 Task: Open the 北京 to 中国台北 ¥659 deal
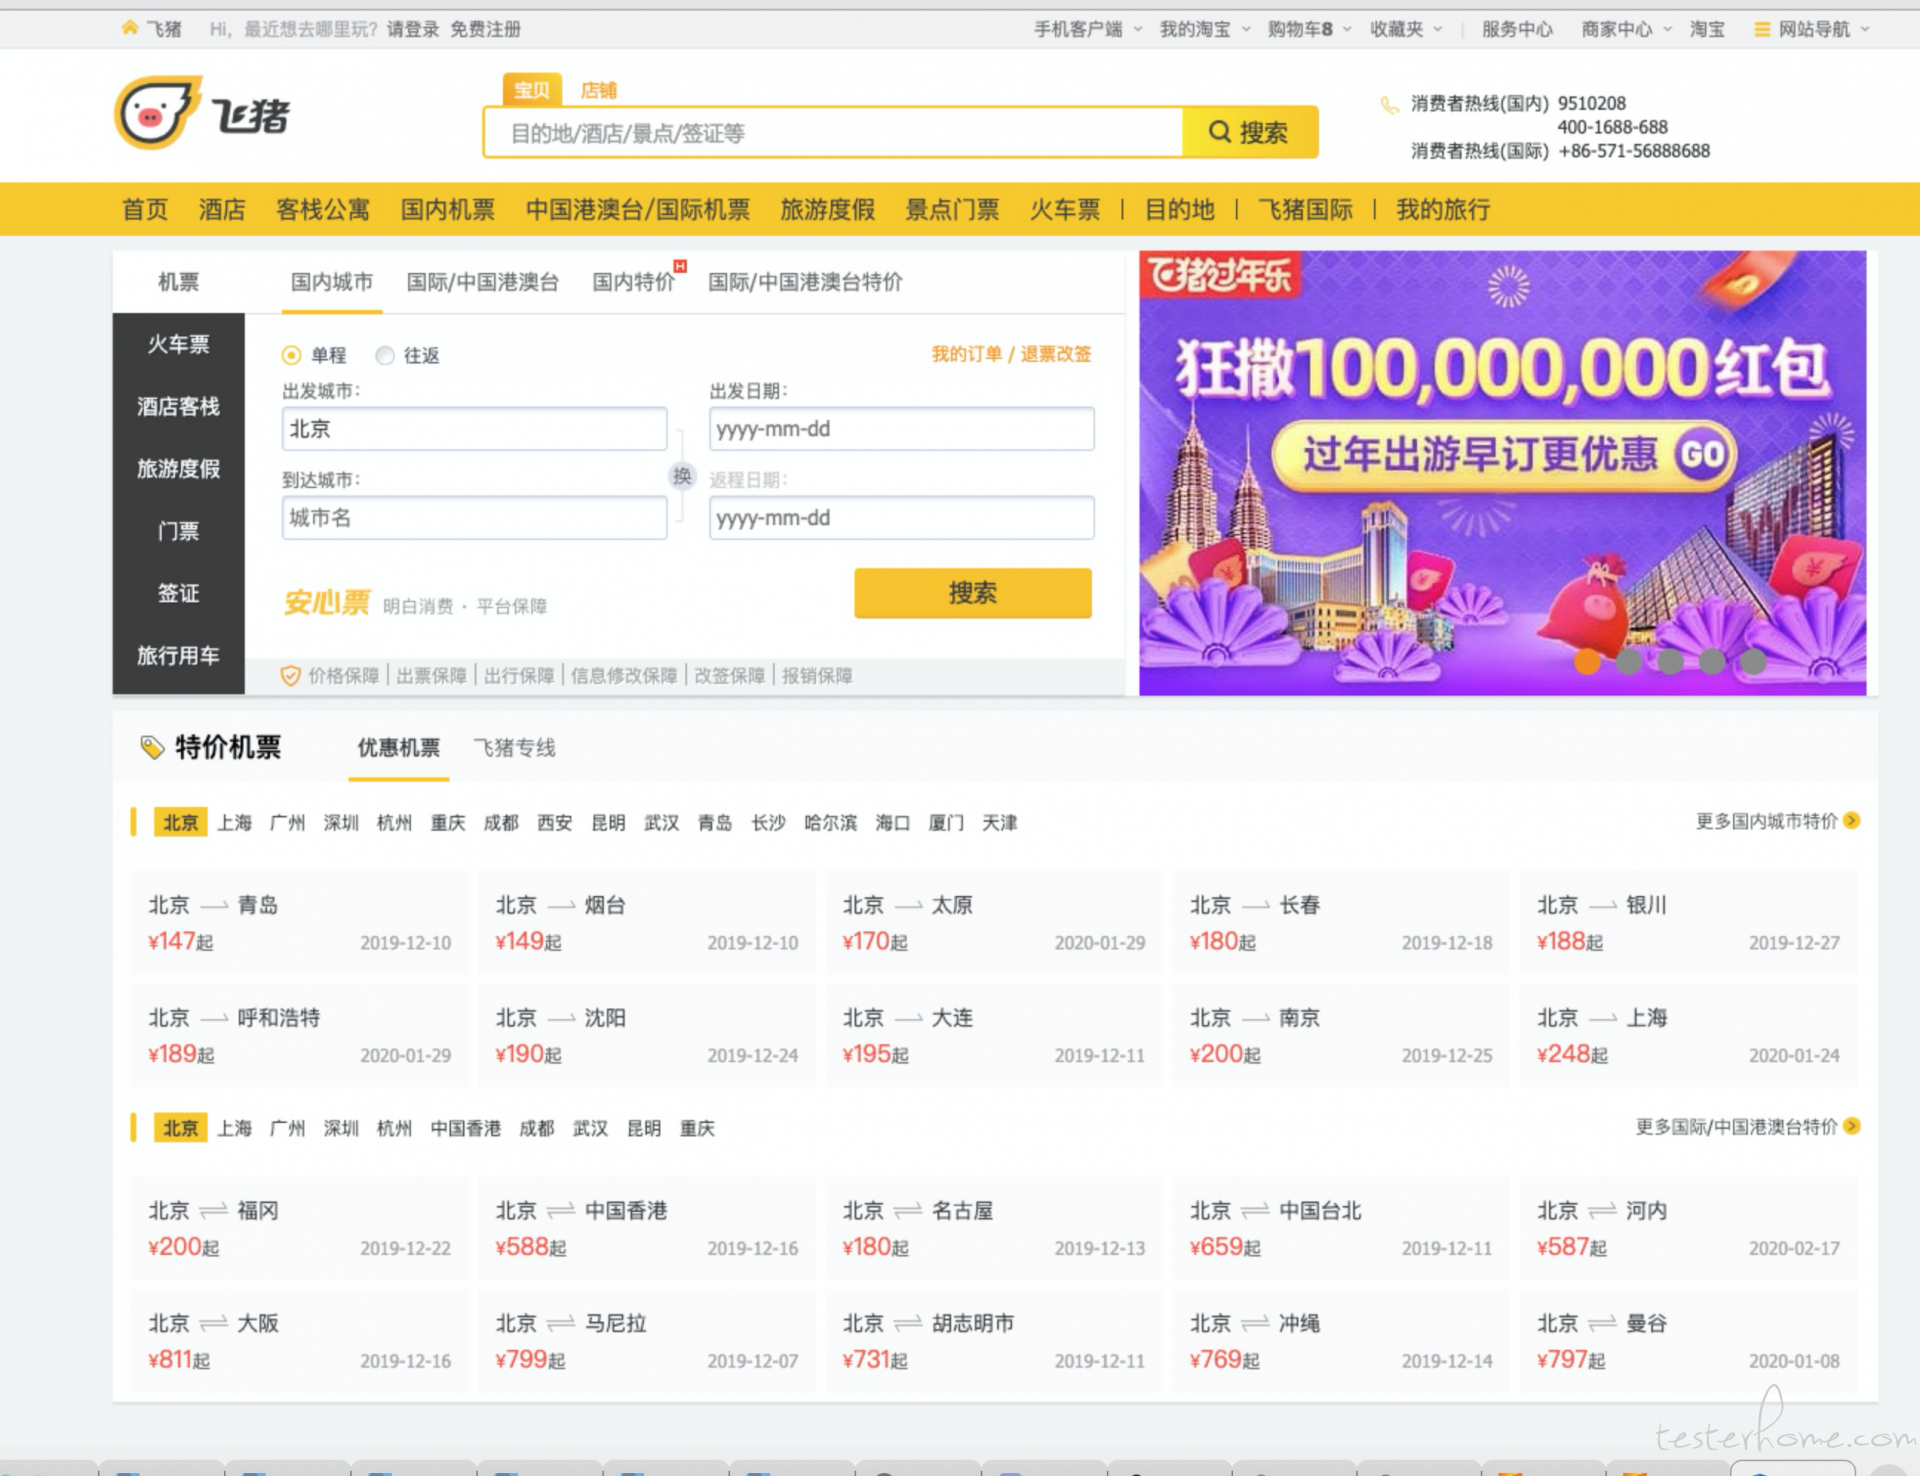[1341, 1229]
